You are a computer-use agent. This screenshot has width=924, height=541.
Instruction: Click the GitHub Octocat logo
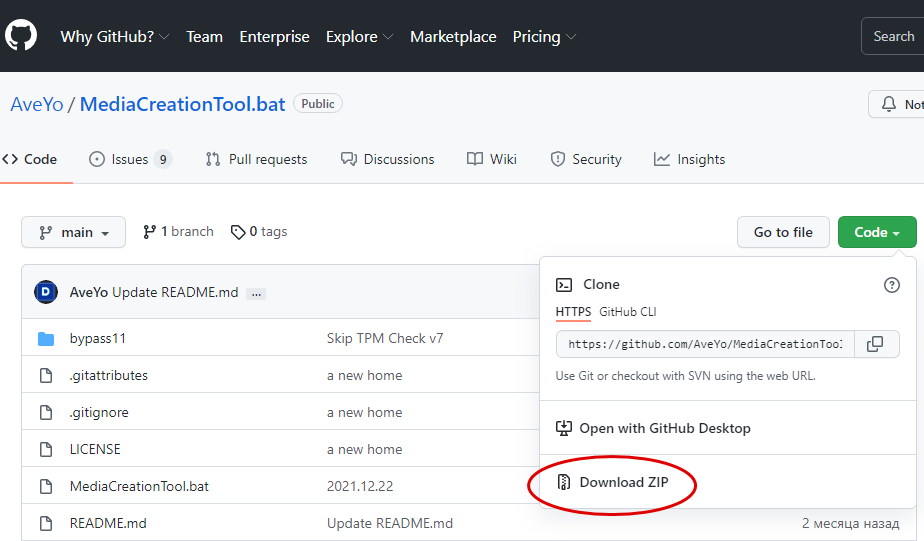pos(21,36)
